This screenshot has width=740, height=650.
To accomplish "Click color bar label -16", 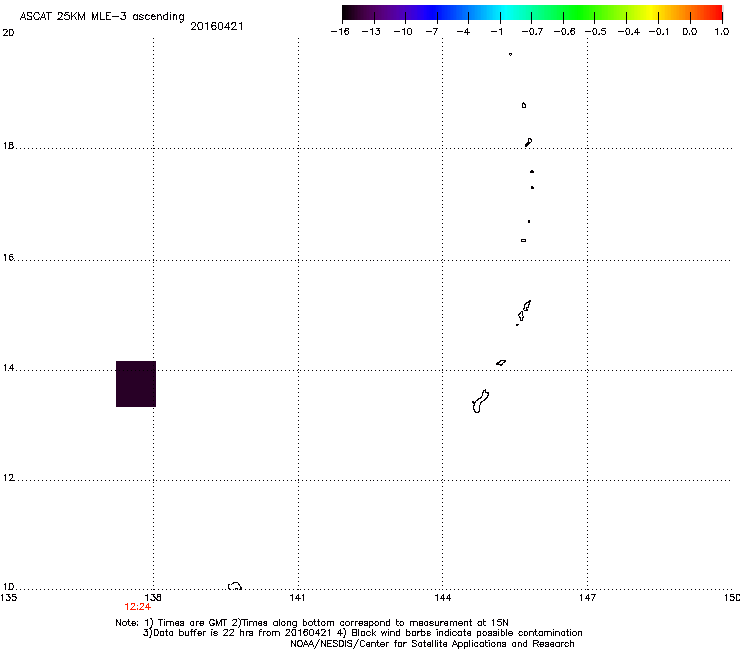I will tap(340, 32).
